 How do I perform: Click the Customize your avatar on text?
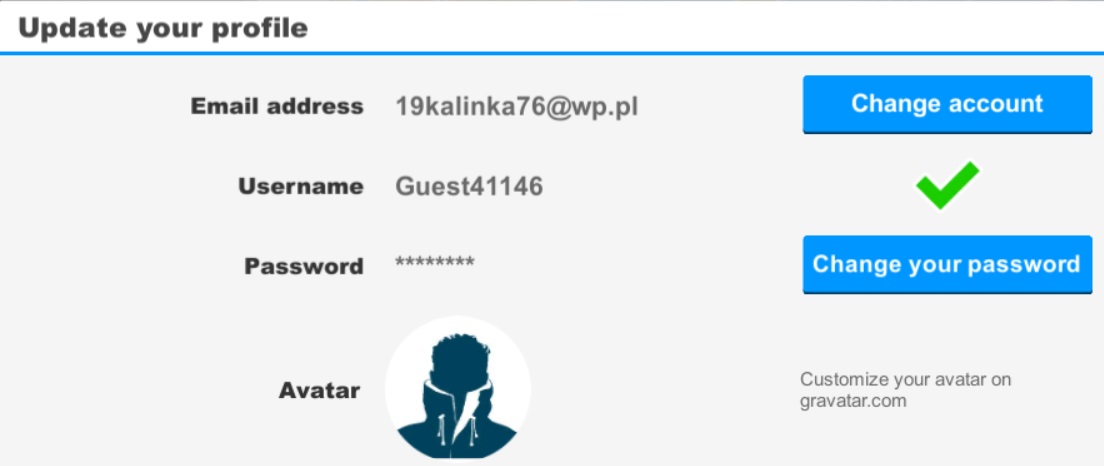[905, 379]
